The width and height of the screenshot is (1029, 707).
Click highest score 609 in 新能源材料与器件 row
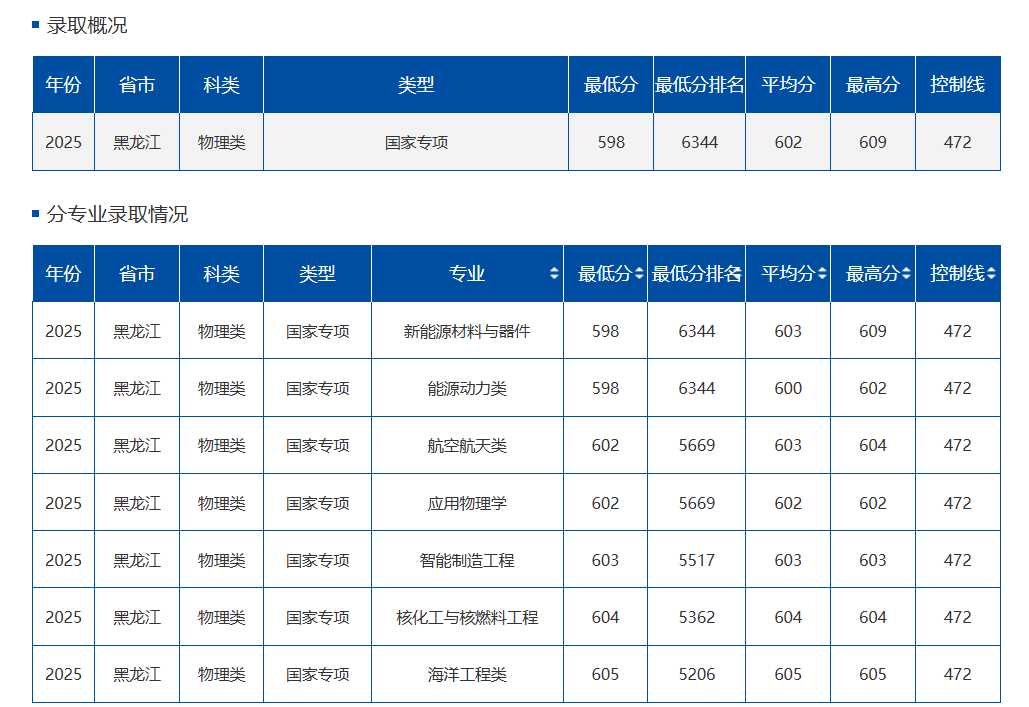pyautogui.click(x=872, y=331)
